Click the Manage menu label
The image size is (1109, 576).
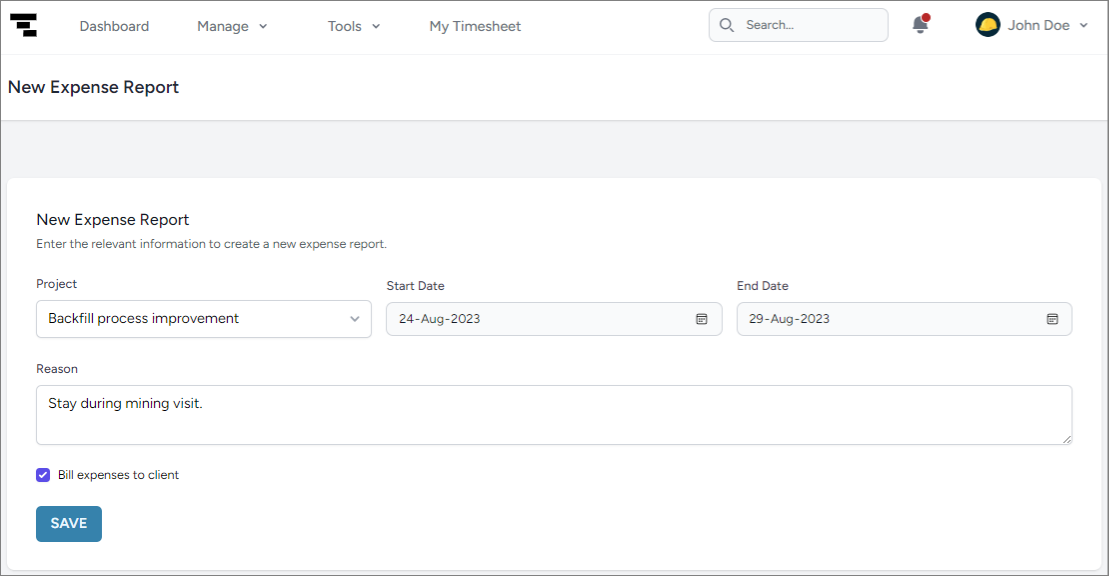[x=222, y=27]
